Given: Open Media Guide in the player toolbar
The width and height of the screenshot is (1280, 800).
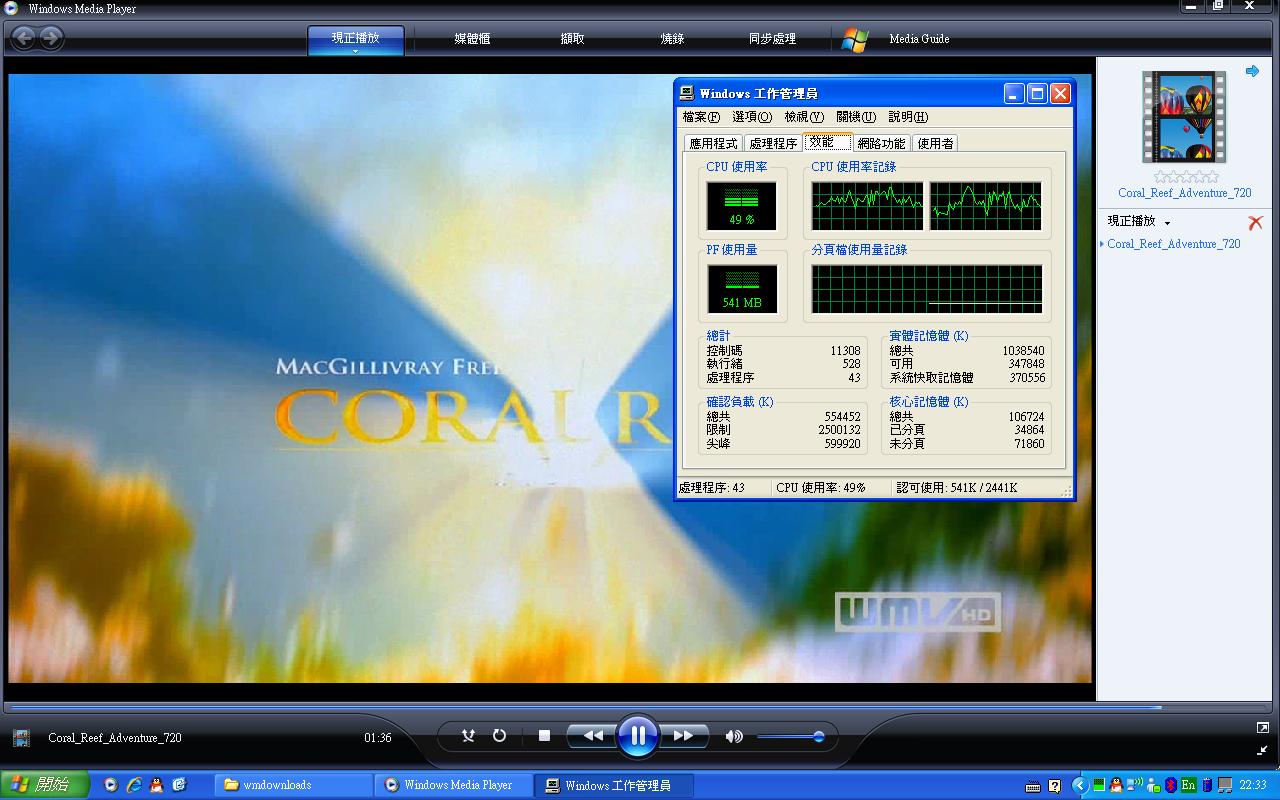Looking at the screenshot, I should coord(918,39).
